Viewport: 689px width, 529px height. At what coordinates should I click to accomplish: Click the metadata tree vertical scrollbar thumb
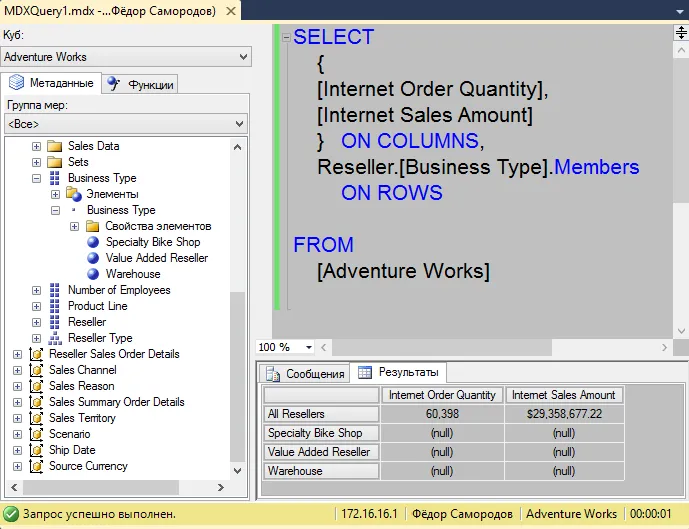click(x=237, y=377)
